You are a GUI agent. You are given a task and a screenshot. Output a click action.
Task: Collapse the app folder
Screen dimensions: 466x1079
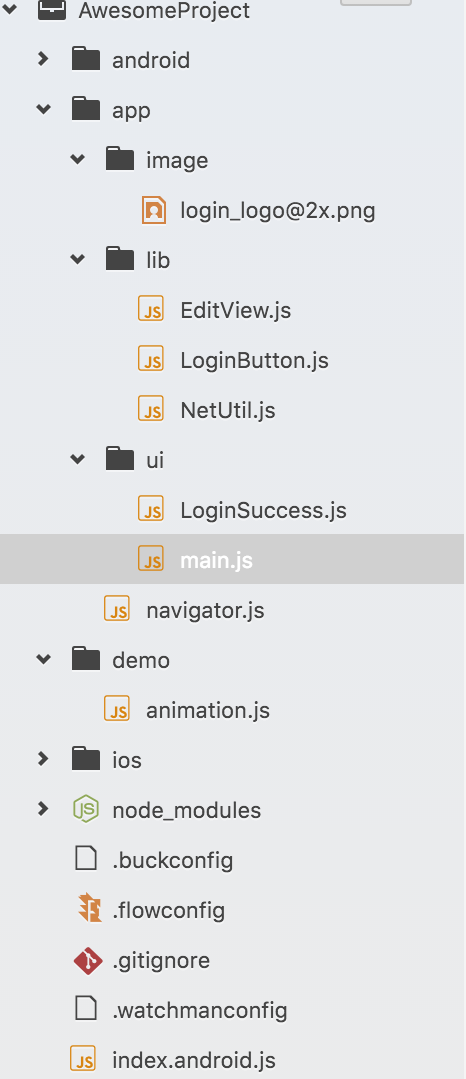43,109
